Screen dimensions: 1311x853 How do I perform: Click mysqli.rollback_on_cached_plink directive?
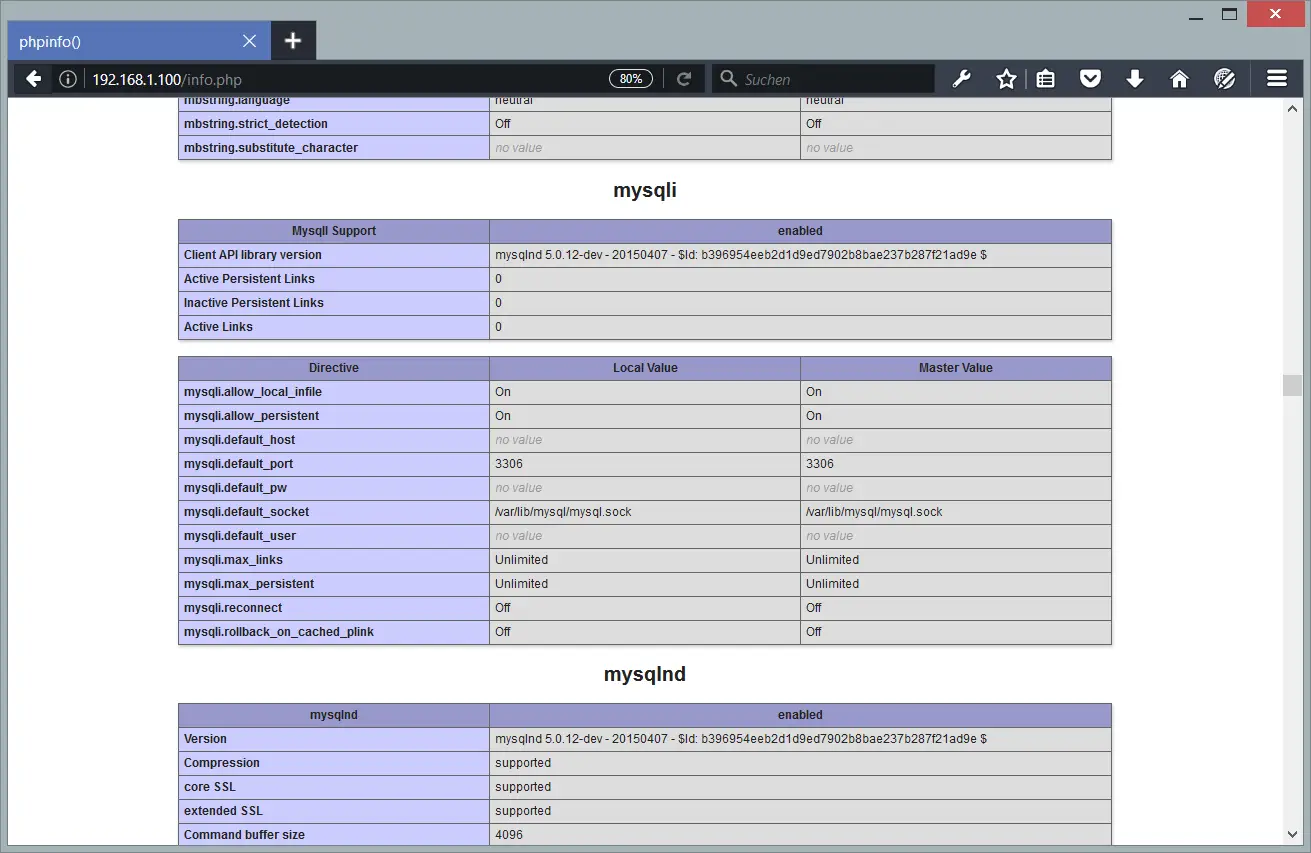pyautogui.click(x=279, y=632)
